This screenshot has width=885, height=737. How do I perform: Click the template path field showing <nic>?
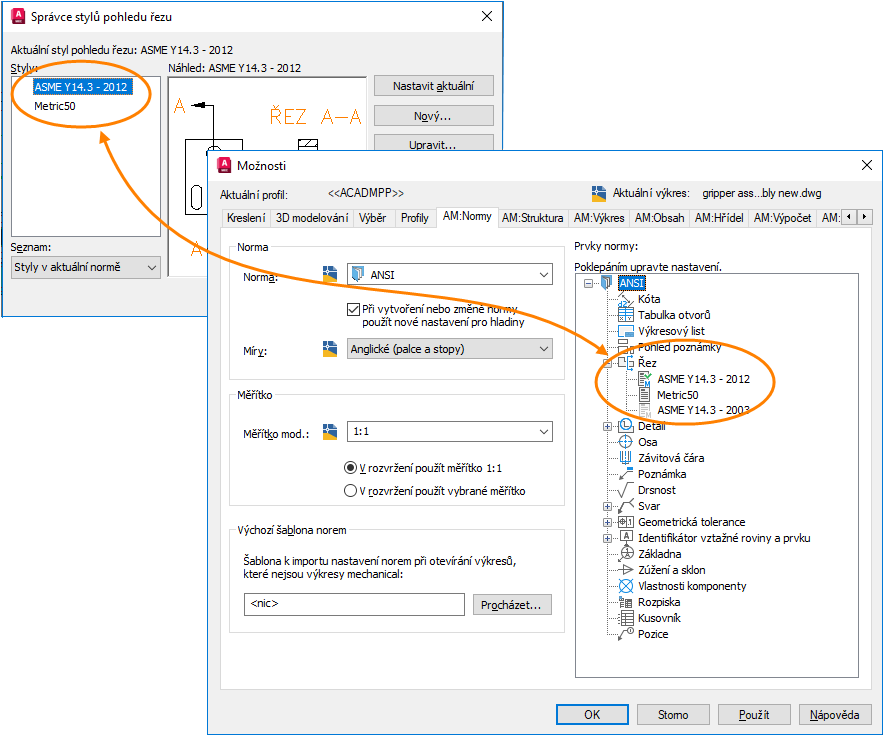[x=354, y=604]
